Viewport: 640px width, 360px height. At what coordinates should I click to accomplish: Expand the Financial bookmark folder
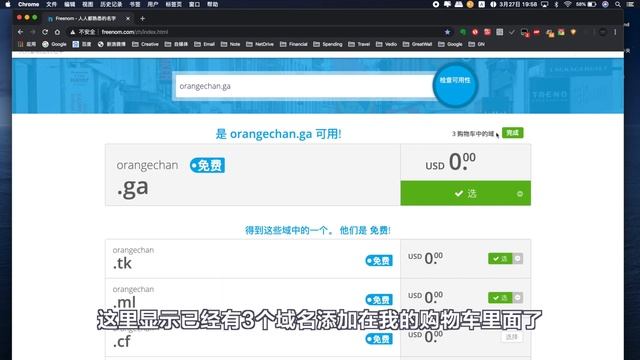point(293,44)
